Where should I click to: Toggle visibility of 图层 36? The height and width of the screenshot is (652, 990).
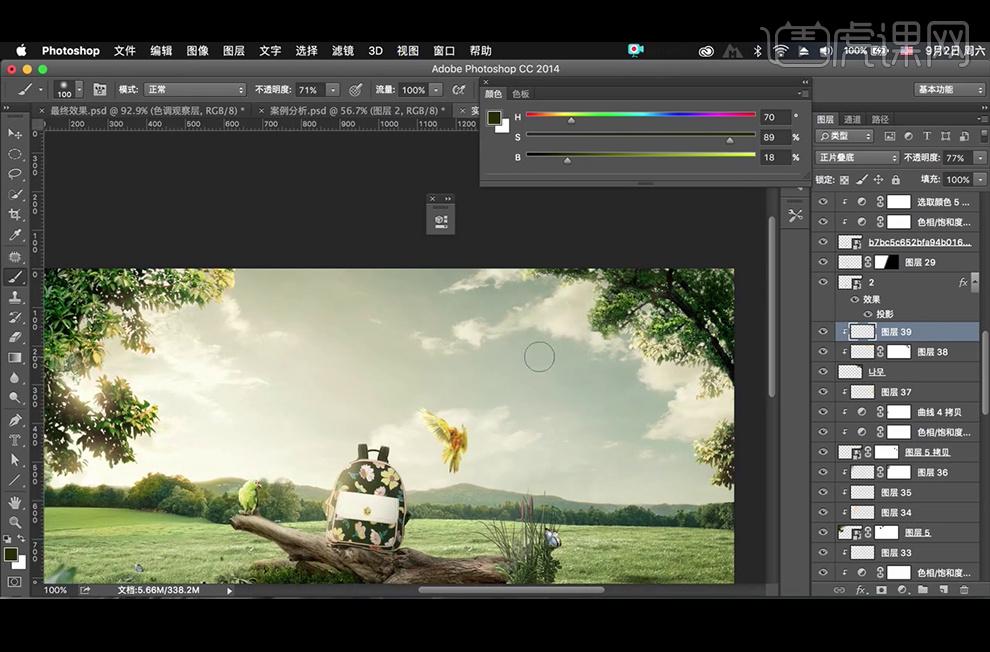823,472
